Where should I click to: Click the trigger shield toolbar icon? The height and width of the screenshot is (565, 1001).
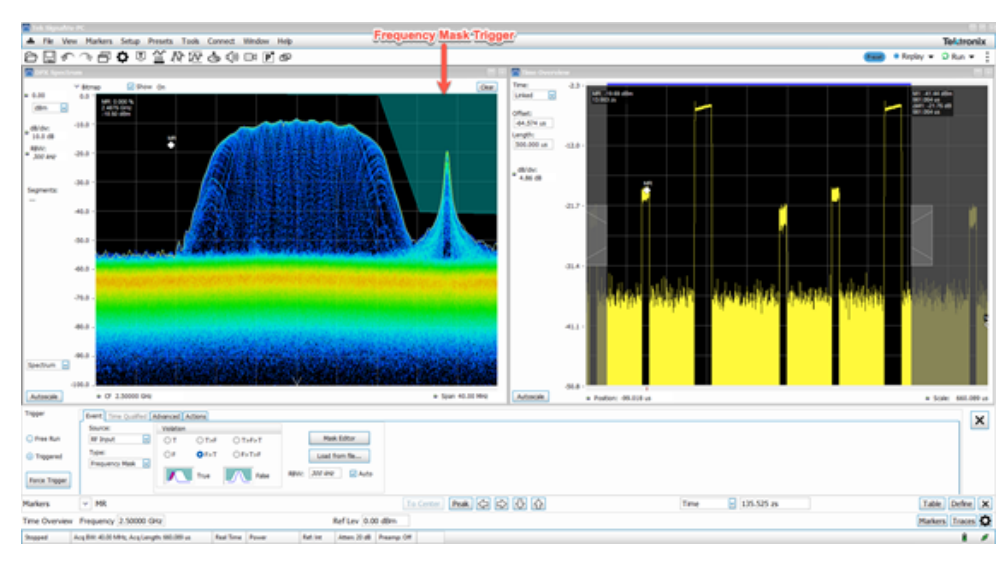140,57
